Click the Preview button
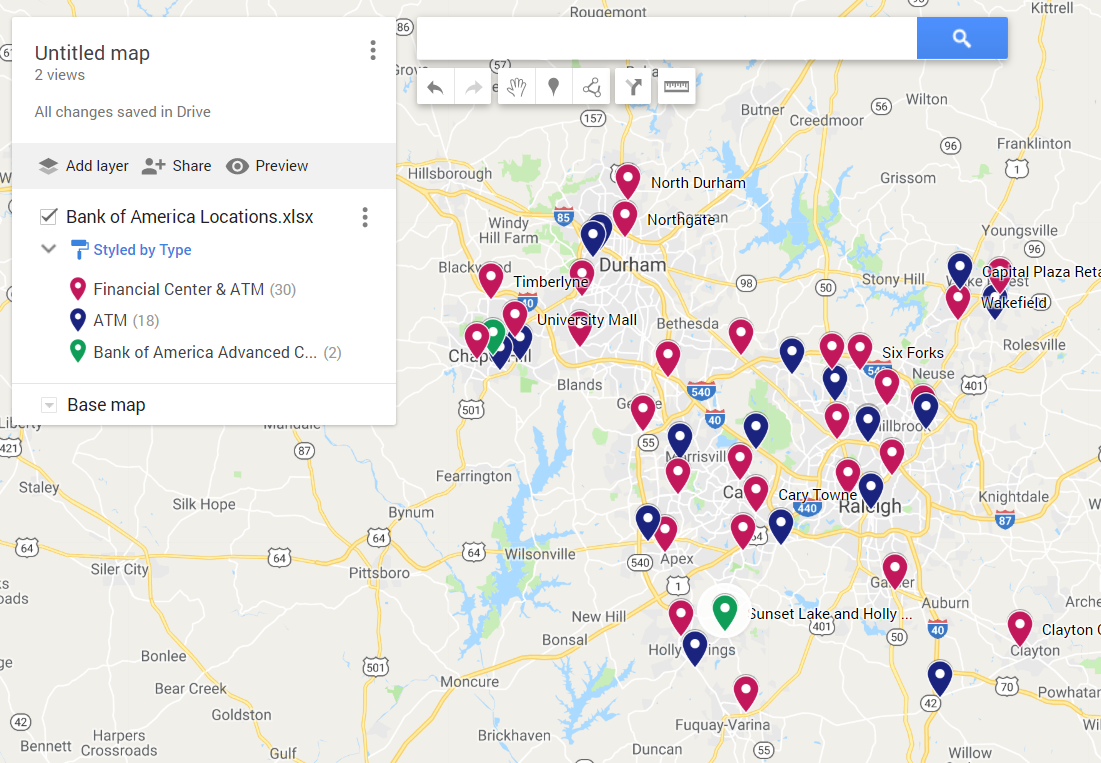The image size is (1101, 763). (268, 166)
